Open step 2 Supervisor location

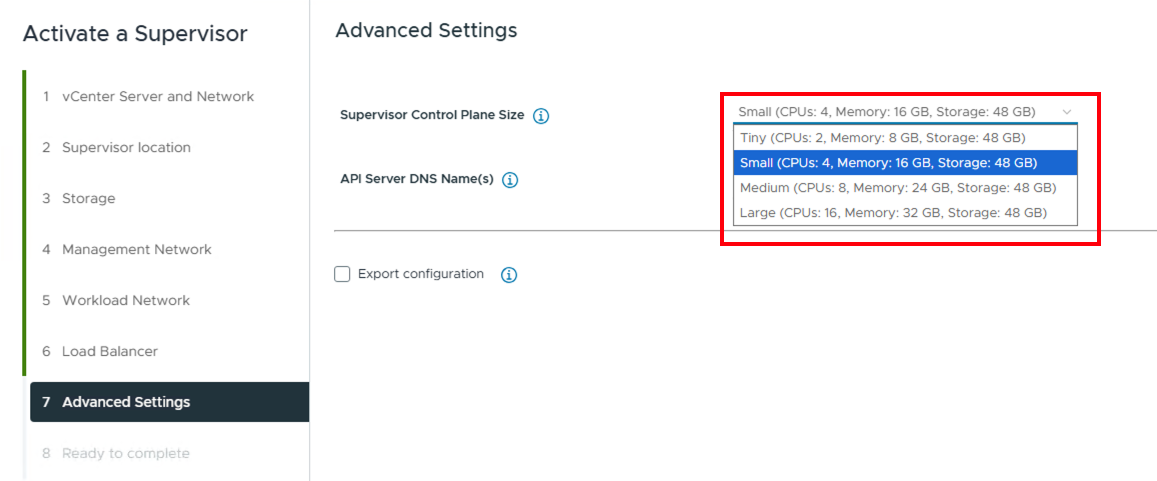tap(126, 148)
